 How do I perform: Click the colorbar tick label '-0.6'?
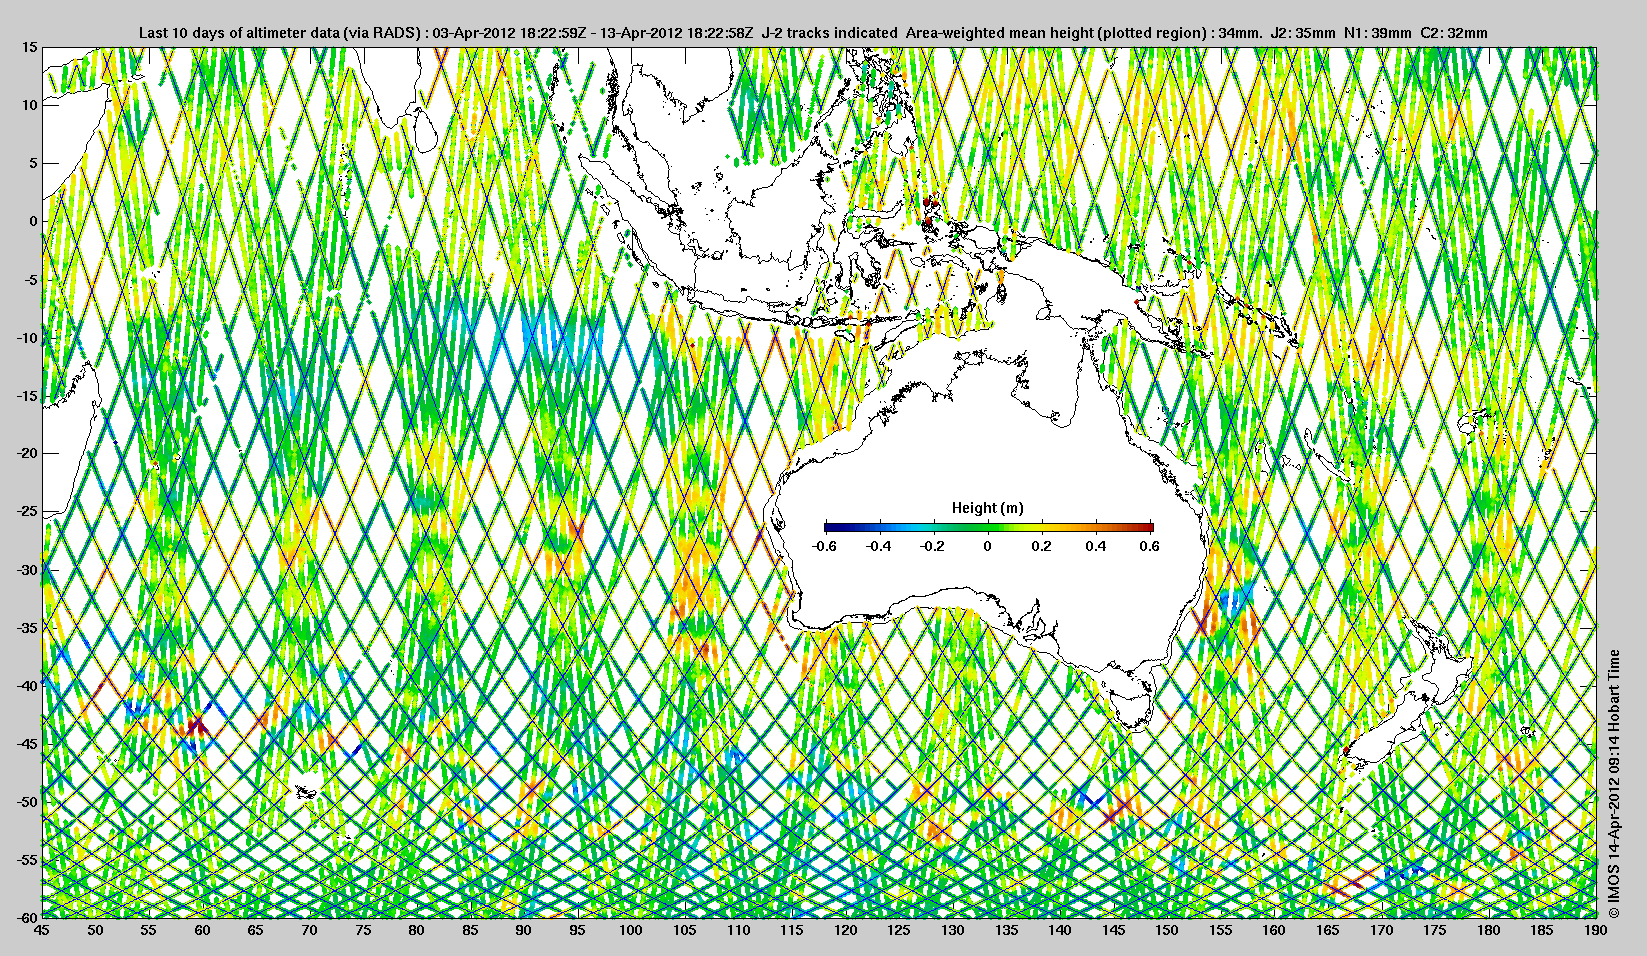824,546
